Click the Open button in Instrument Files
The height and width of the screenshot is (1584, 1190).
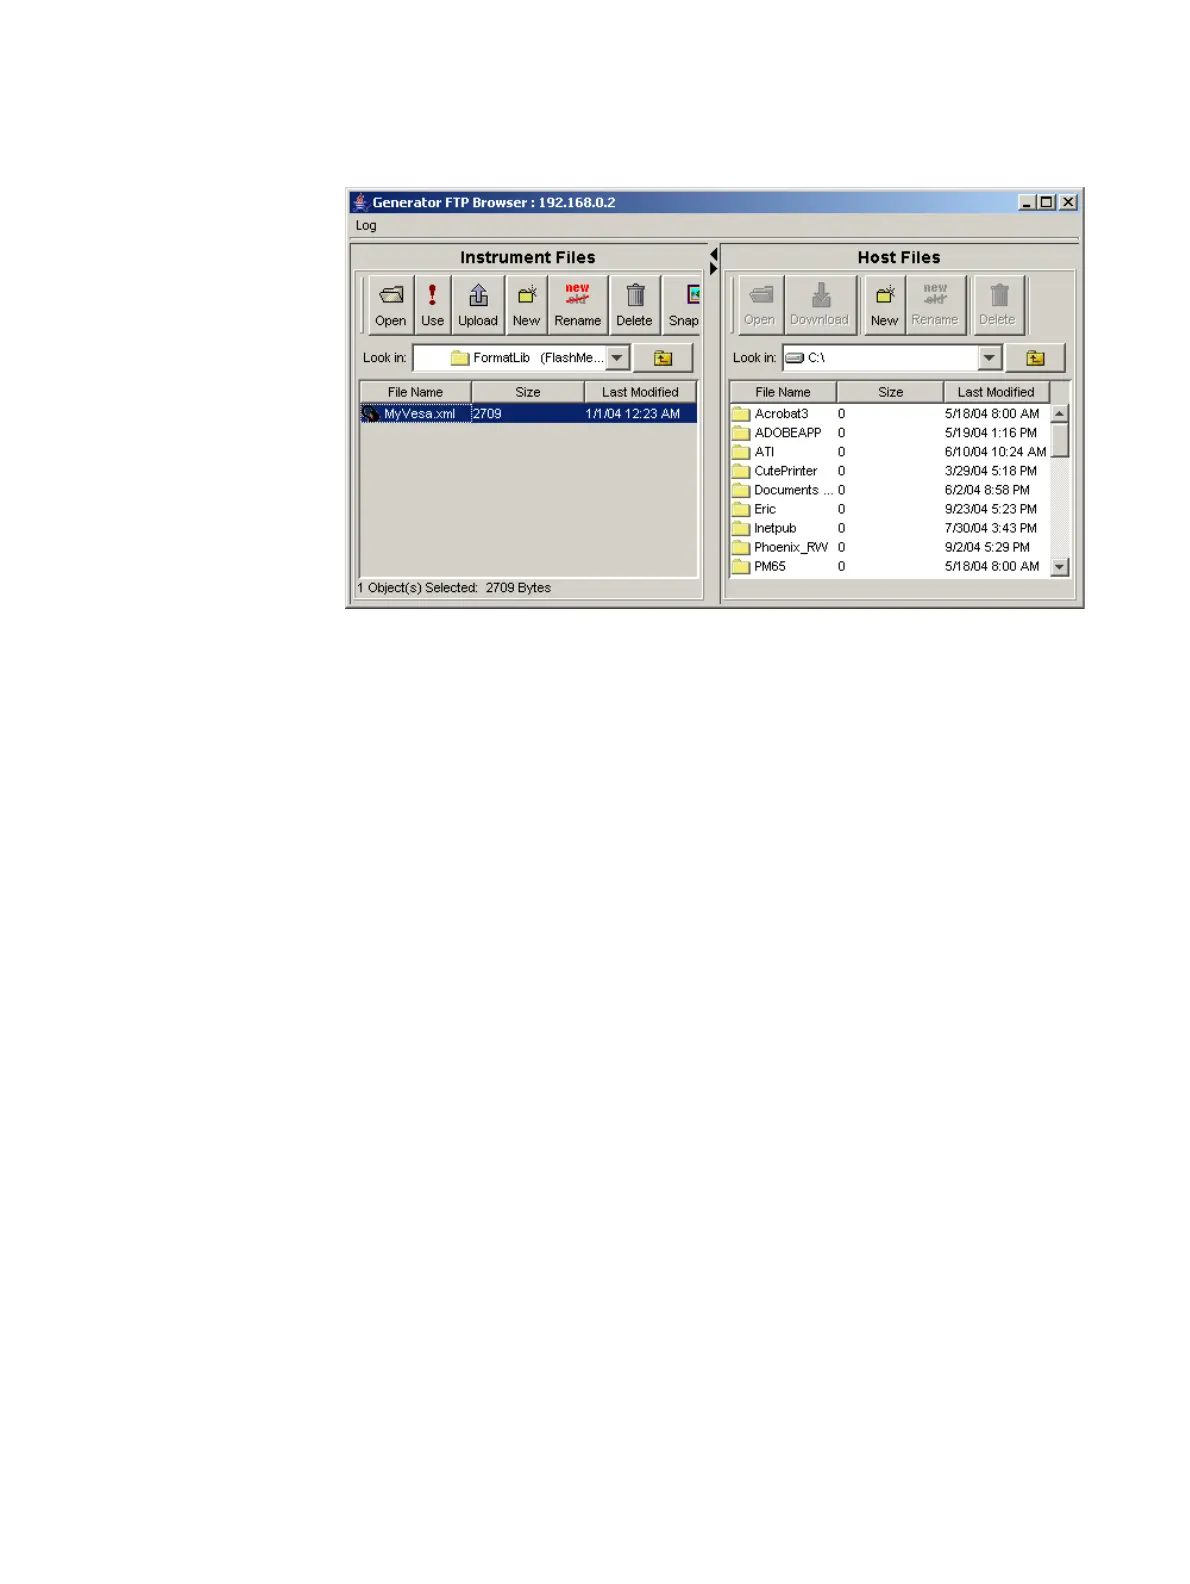[391, 305]
